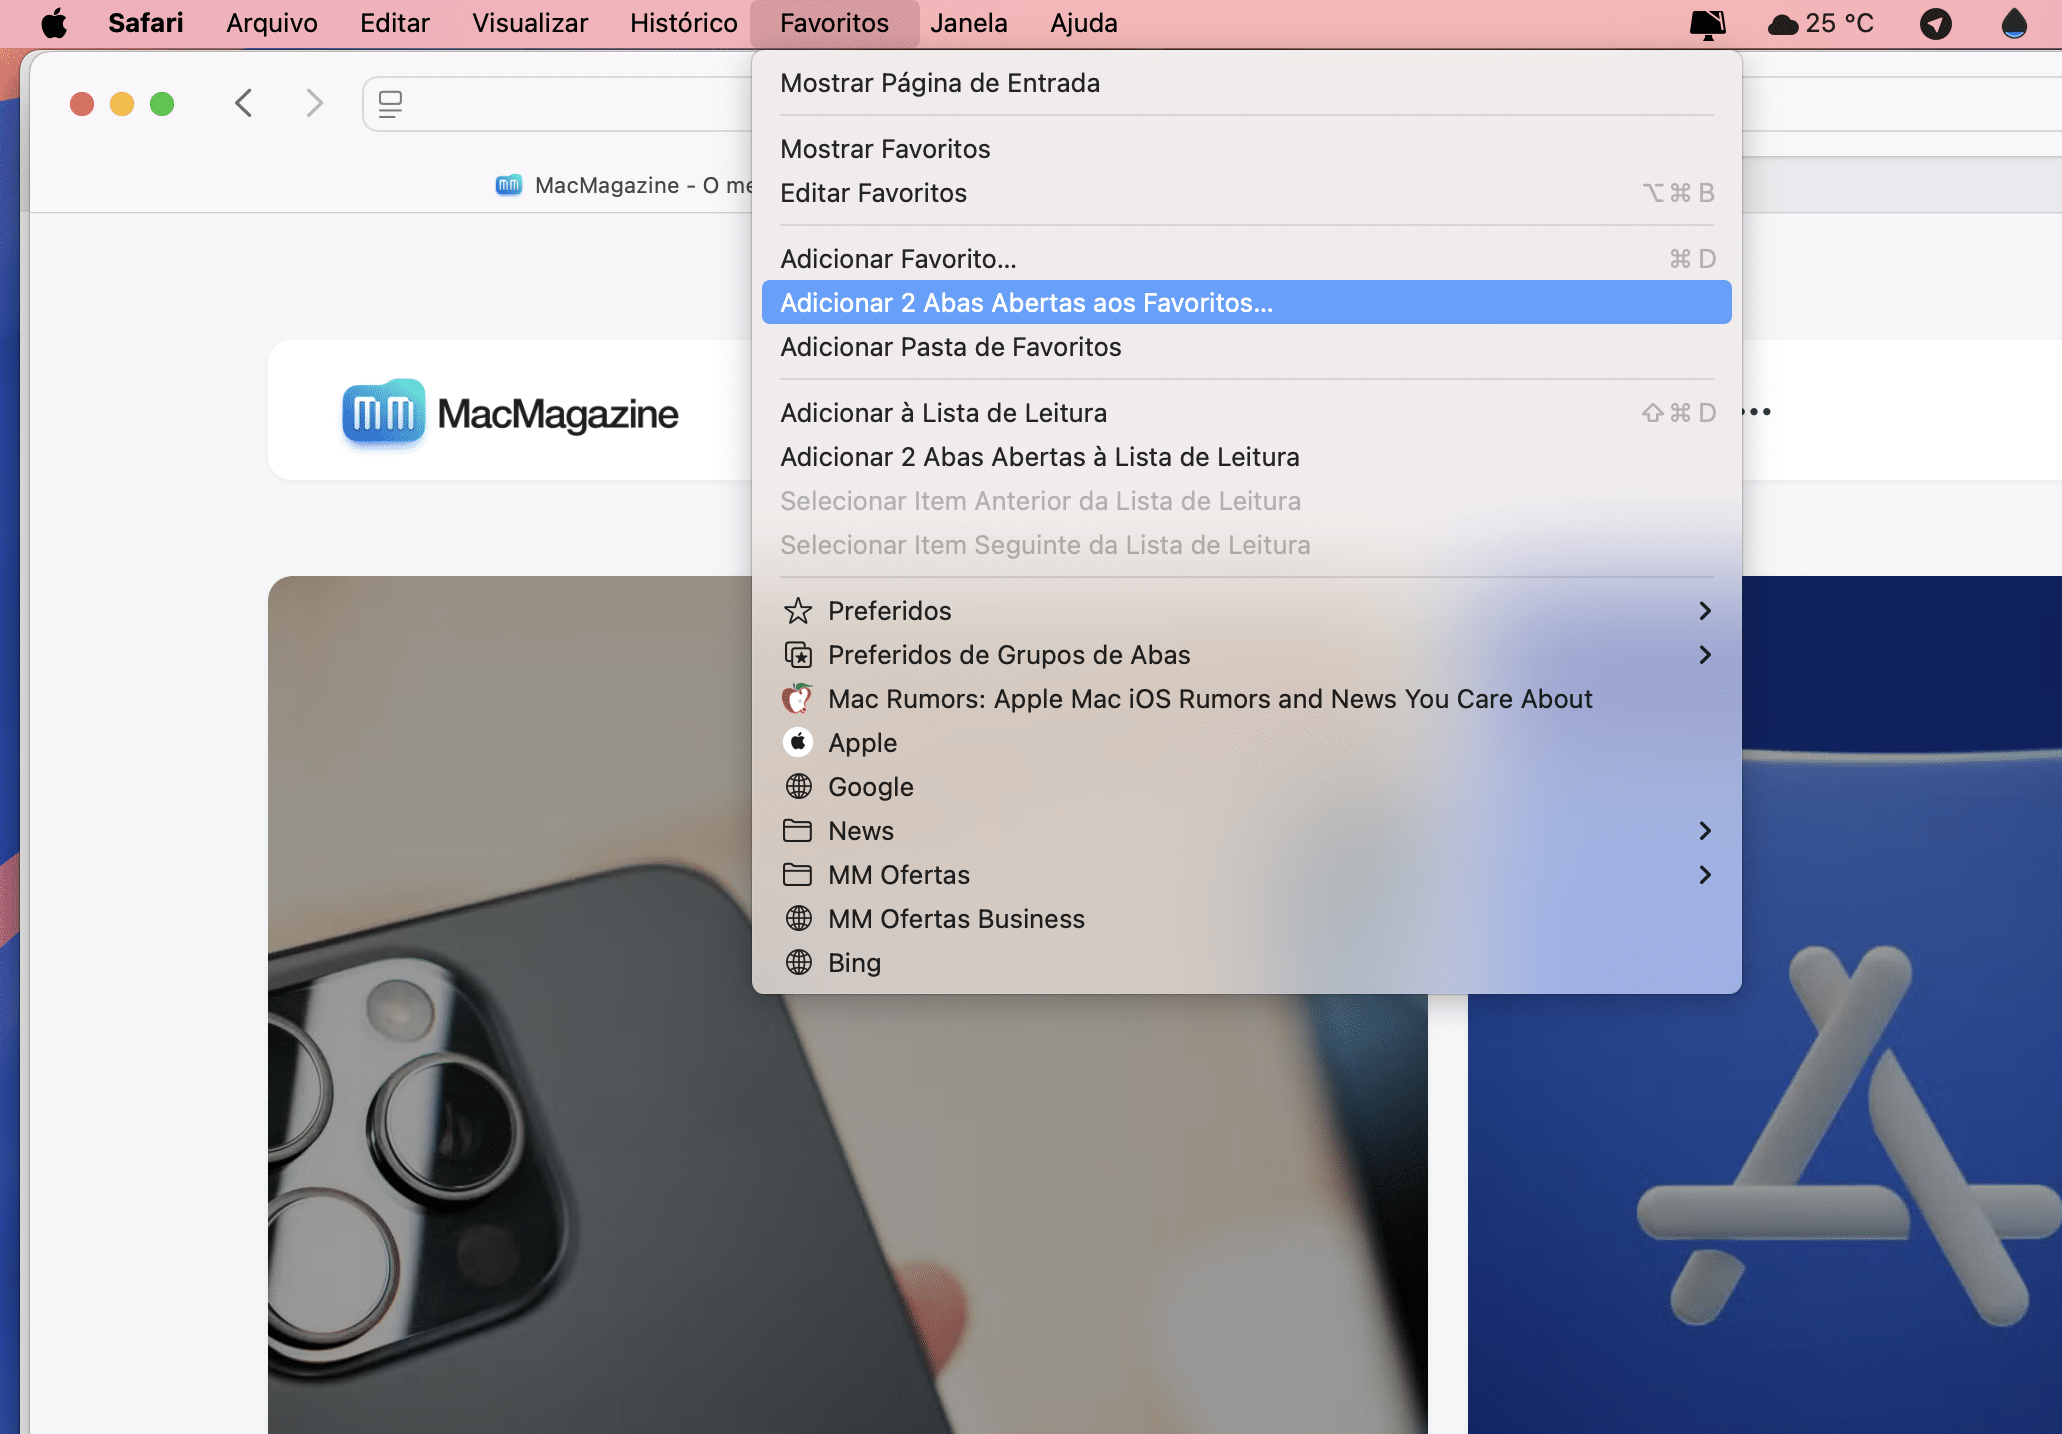Click the water drop menu bar icon
The width and height of the screenshot is (2062, 1434).
[2014, 23]
